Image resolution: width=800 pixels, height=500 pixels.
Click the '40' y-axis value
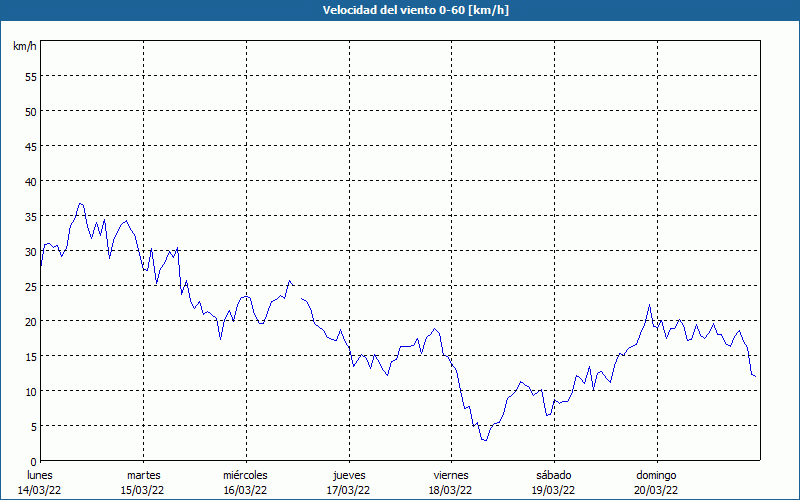point(31,182)
